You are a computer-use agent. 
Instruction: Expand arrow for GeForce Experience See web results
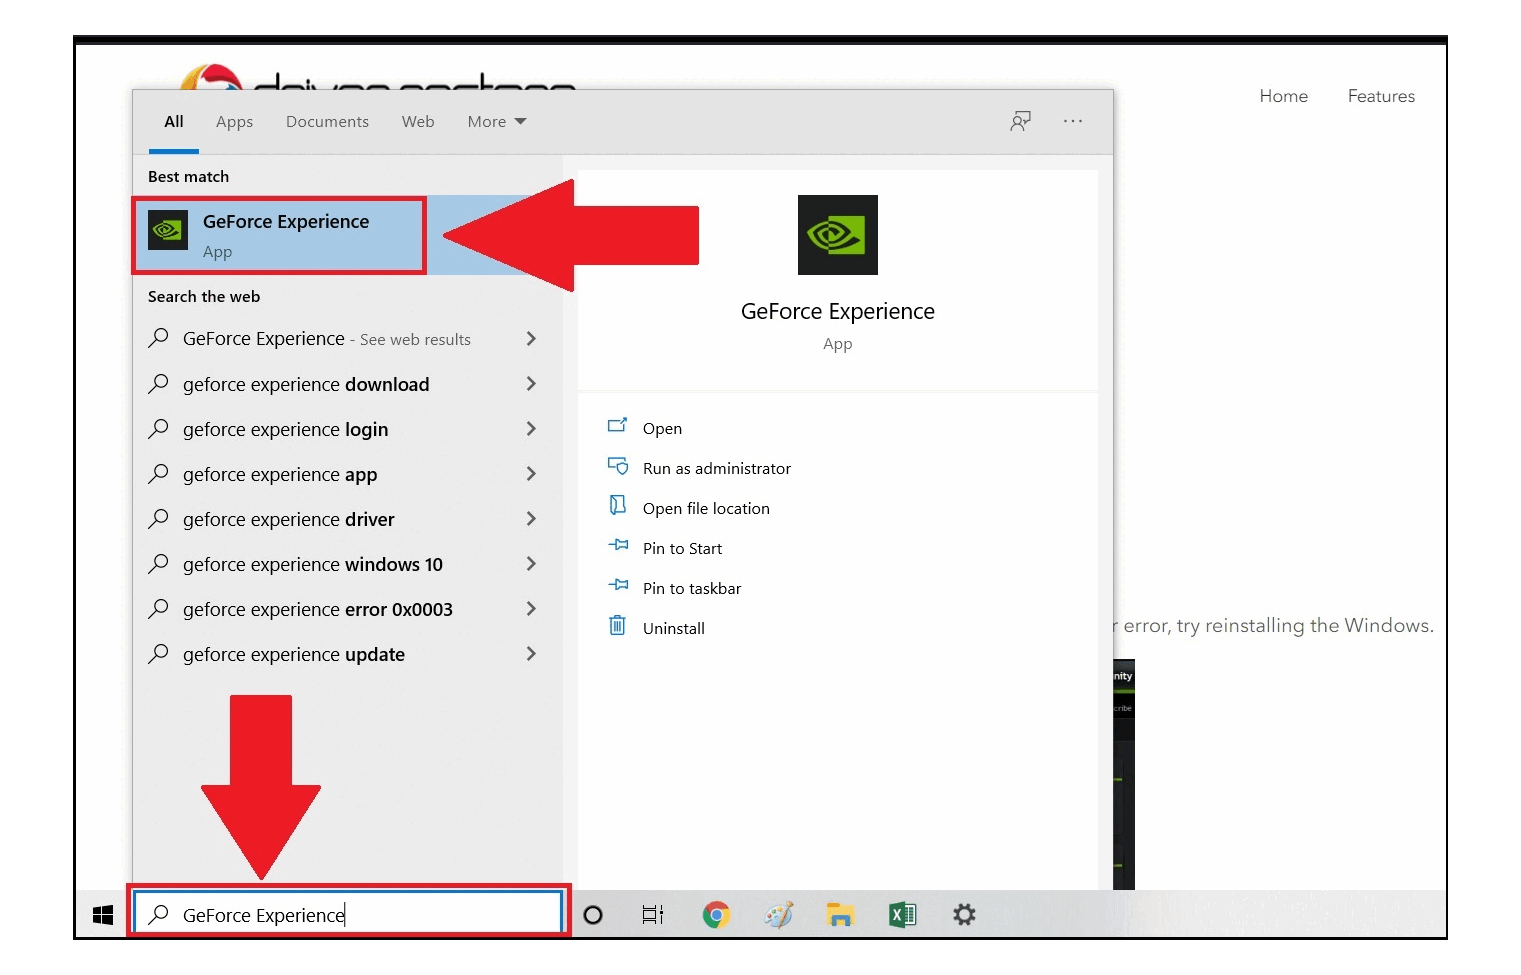[x=531, y=339]
